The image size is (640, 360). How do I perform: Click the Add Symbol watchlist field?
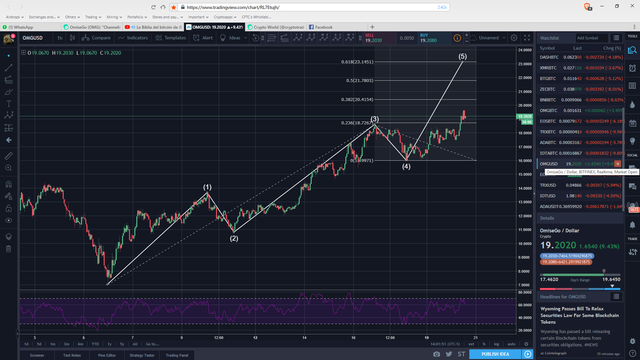coord(591,38)
